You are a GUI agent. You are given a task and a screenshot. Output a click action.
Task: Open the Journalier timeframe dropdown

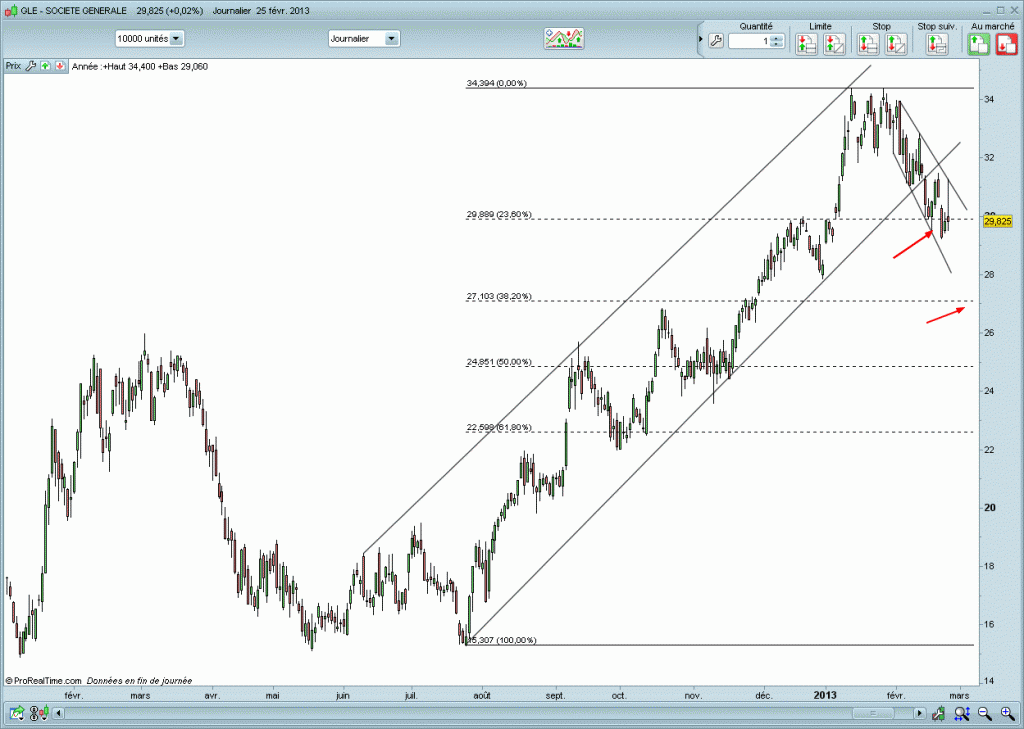pyautogui.click(x=391, y=39)
